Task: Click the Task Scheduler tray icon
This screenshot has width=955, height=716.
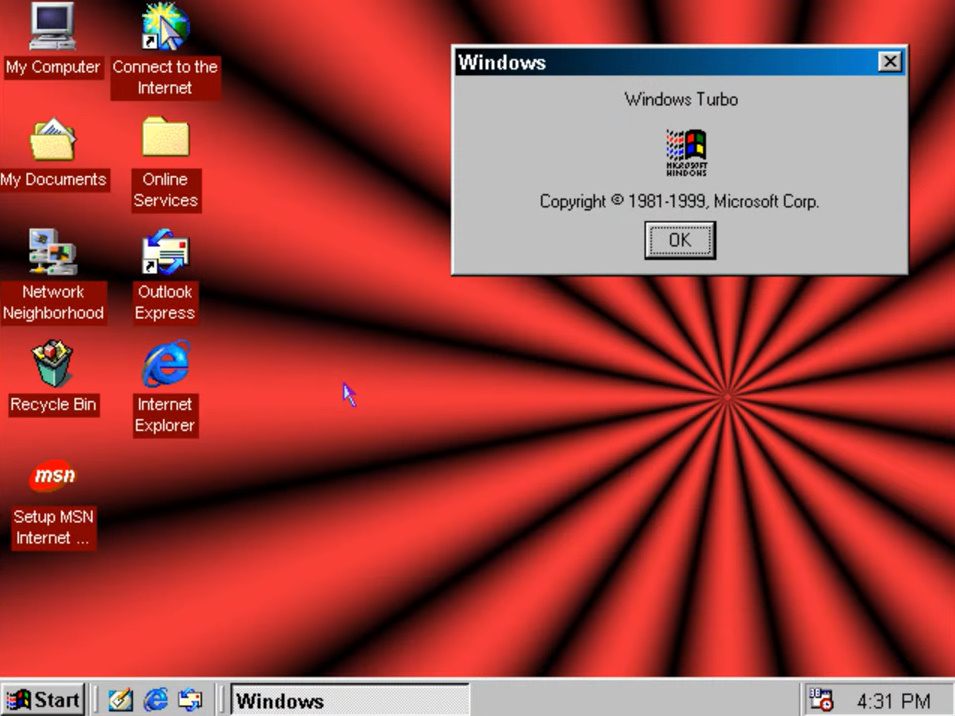Action: point(820,700)
